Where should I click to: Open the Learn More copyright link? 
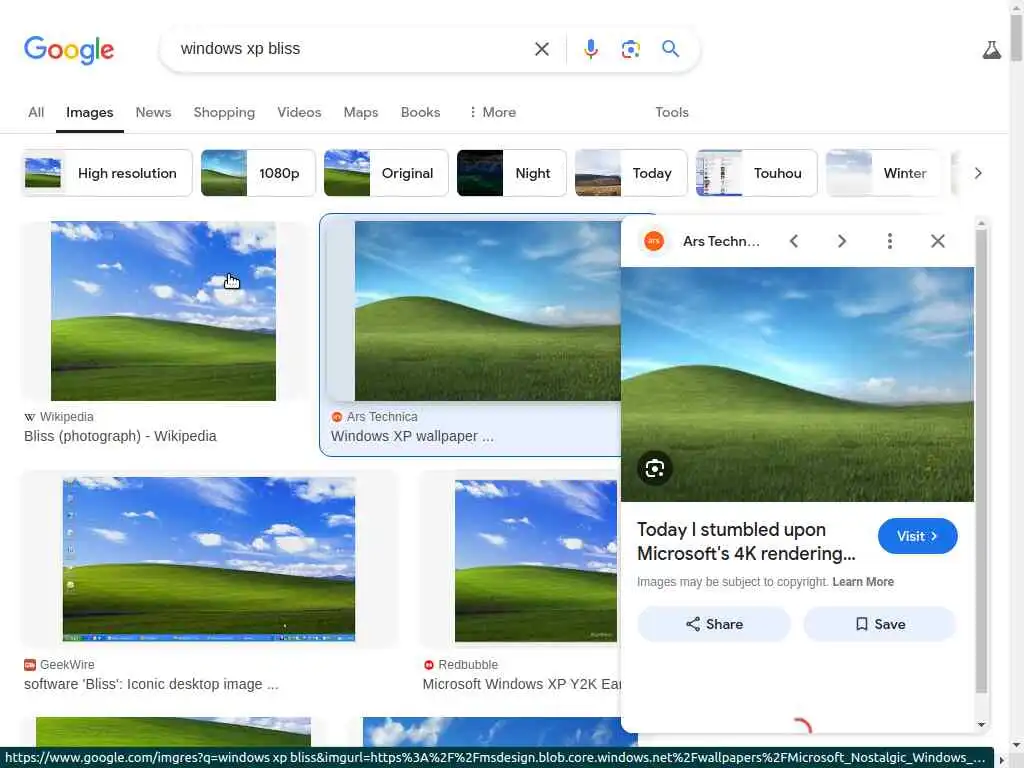pos(863,582)
